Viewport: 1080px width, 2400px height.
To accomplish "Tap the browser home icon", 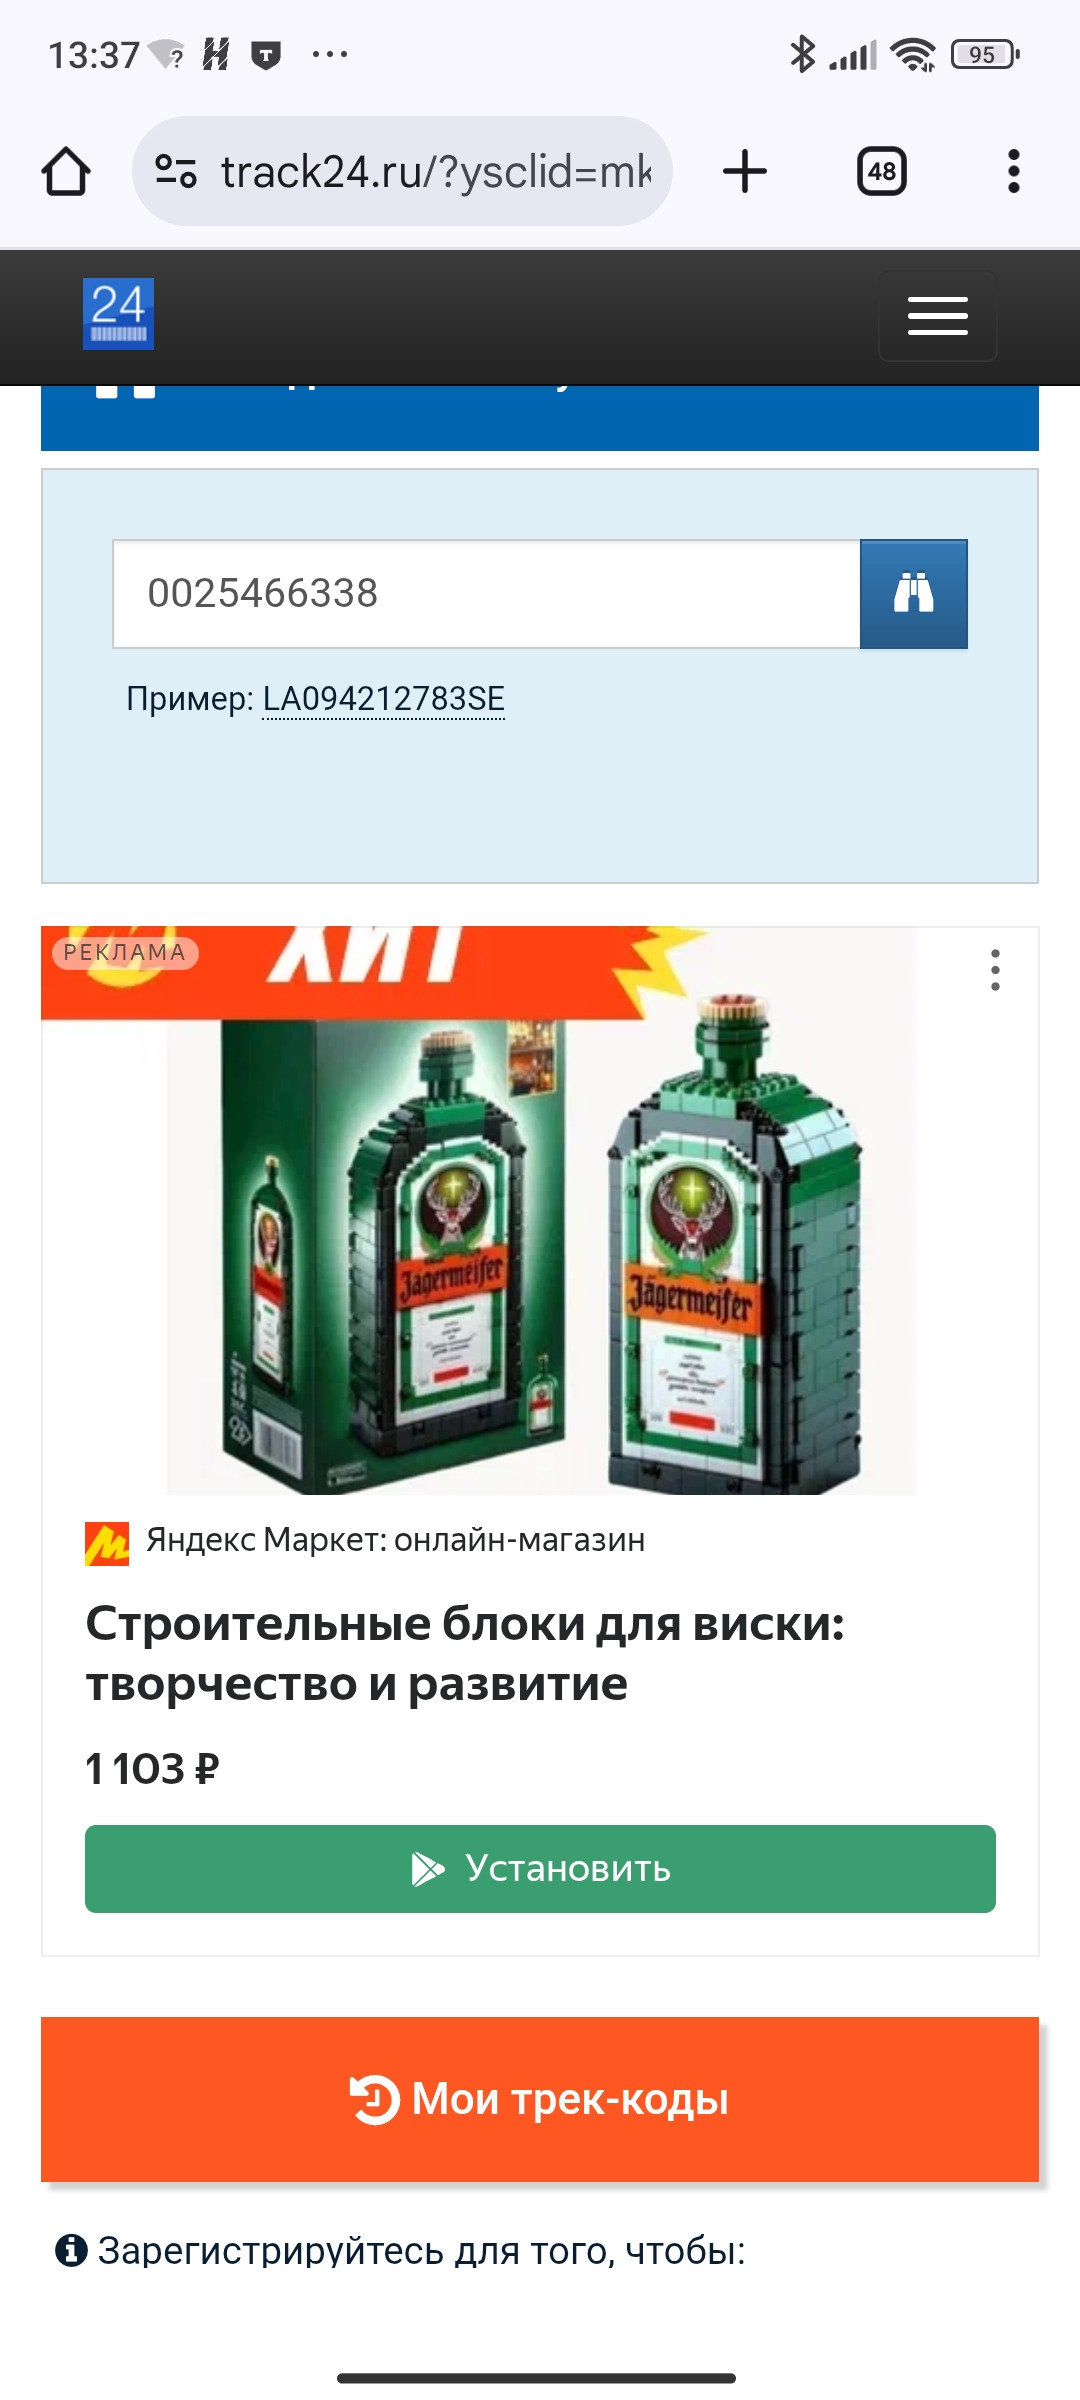I will pos(66,171).
